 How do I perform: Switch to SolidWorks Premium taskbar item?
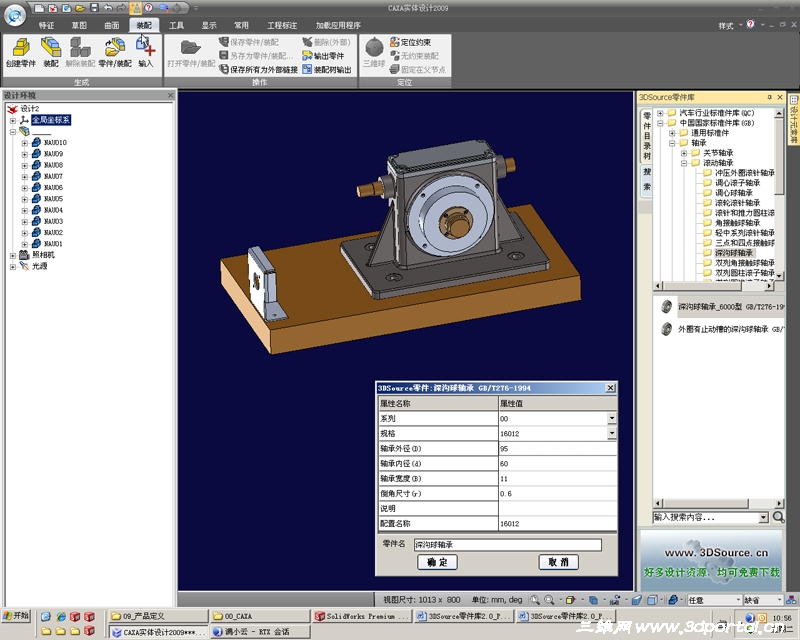click(362, 616)
